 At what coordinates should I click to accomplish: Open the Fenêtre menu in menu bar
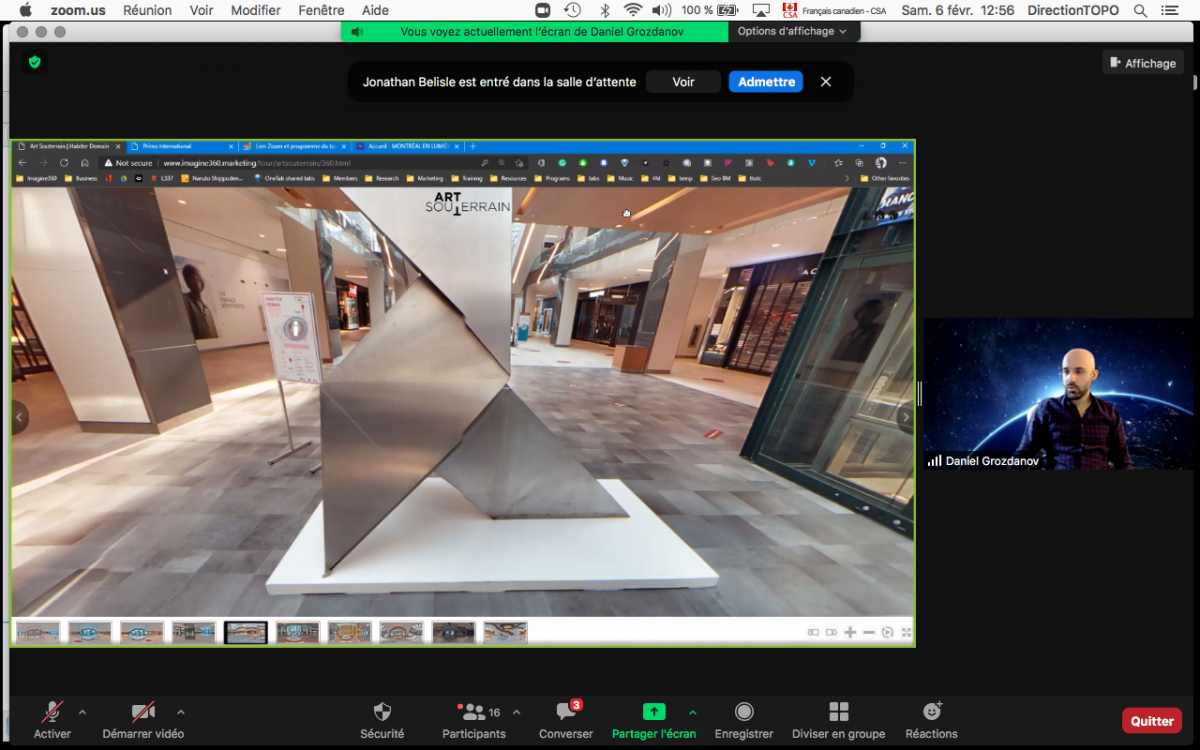pyautogui.click(x=321, y=10)
